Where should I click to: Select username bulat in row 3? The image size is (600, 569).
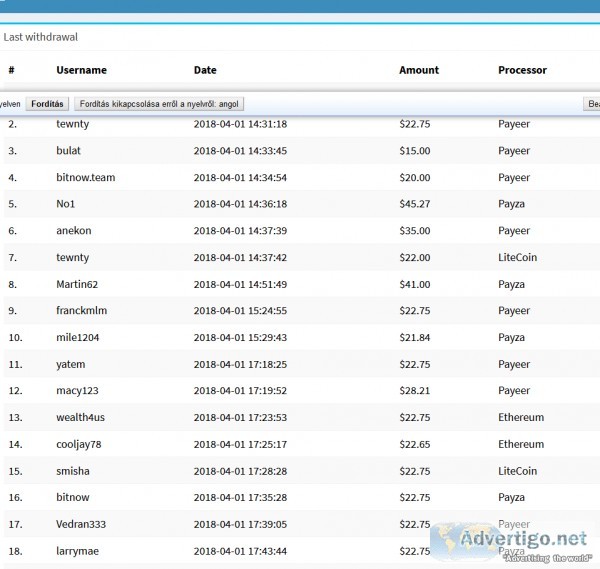68,150
